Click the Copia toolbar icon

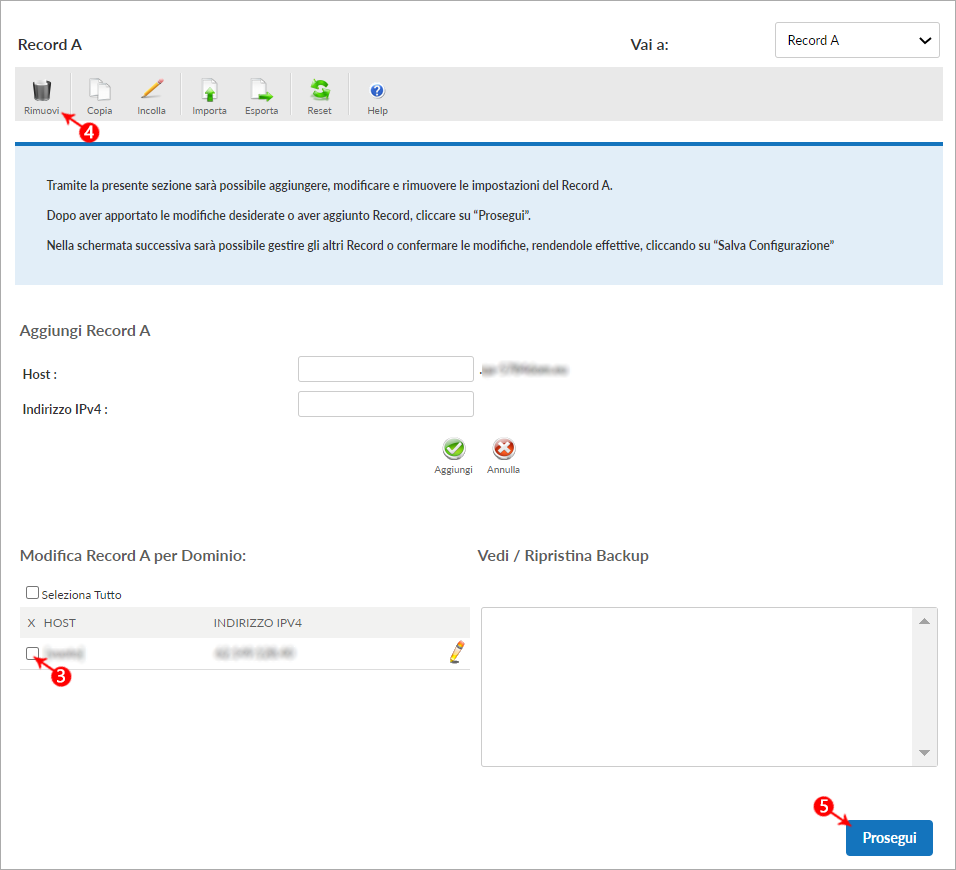(x=99, y=90)
